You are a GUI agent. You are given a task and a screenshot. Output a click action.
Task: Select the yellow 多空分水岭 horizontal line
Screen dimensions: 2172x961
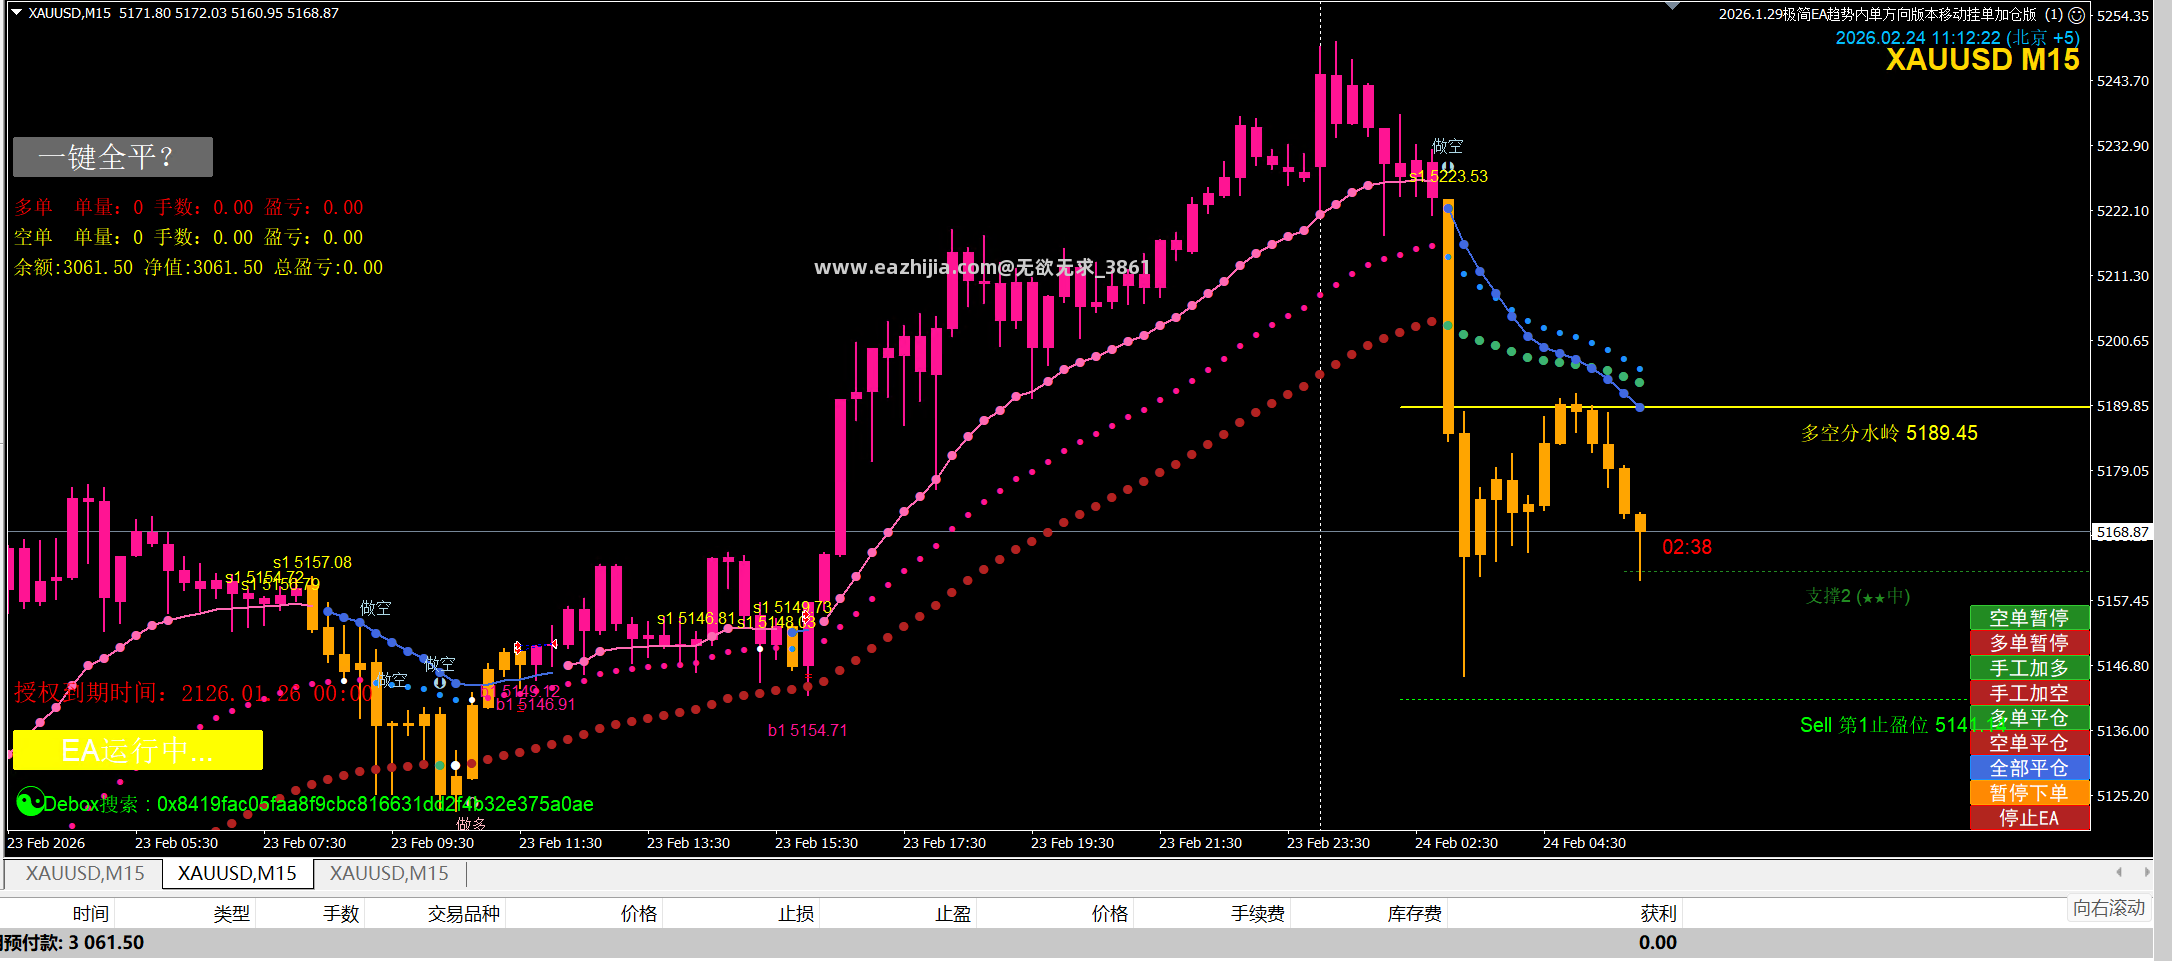(x=1745, y=407)
